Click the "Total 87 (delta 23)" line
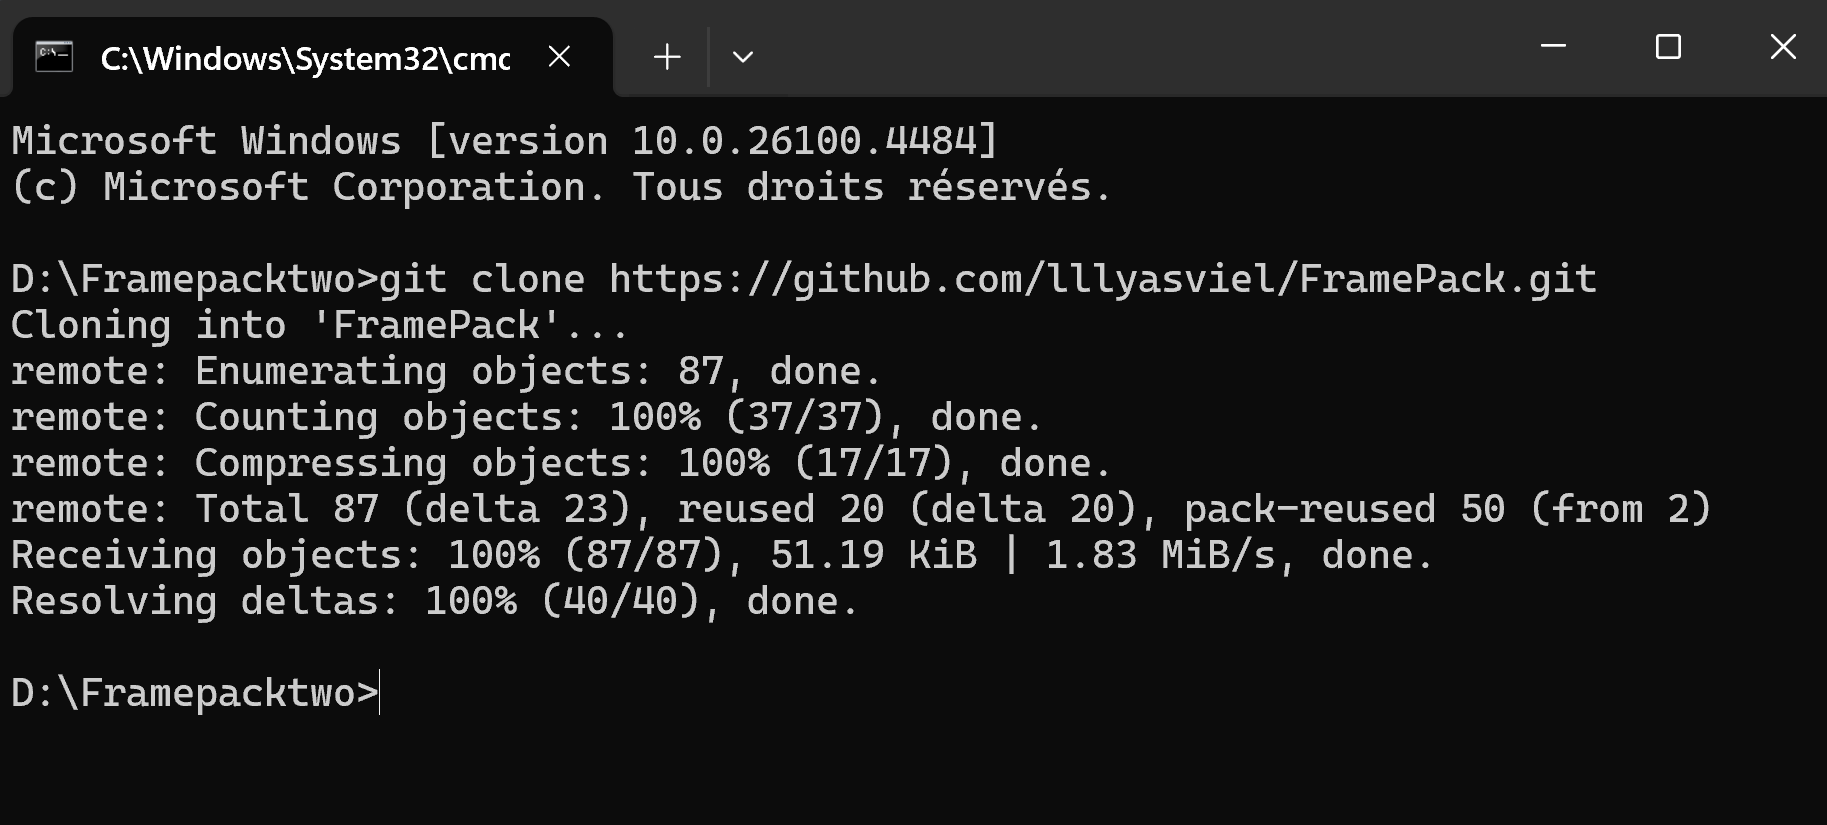This screenshot has width=1827, height=825. point(861,509)
